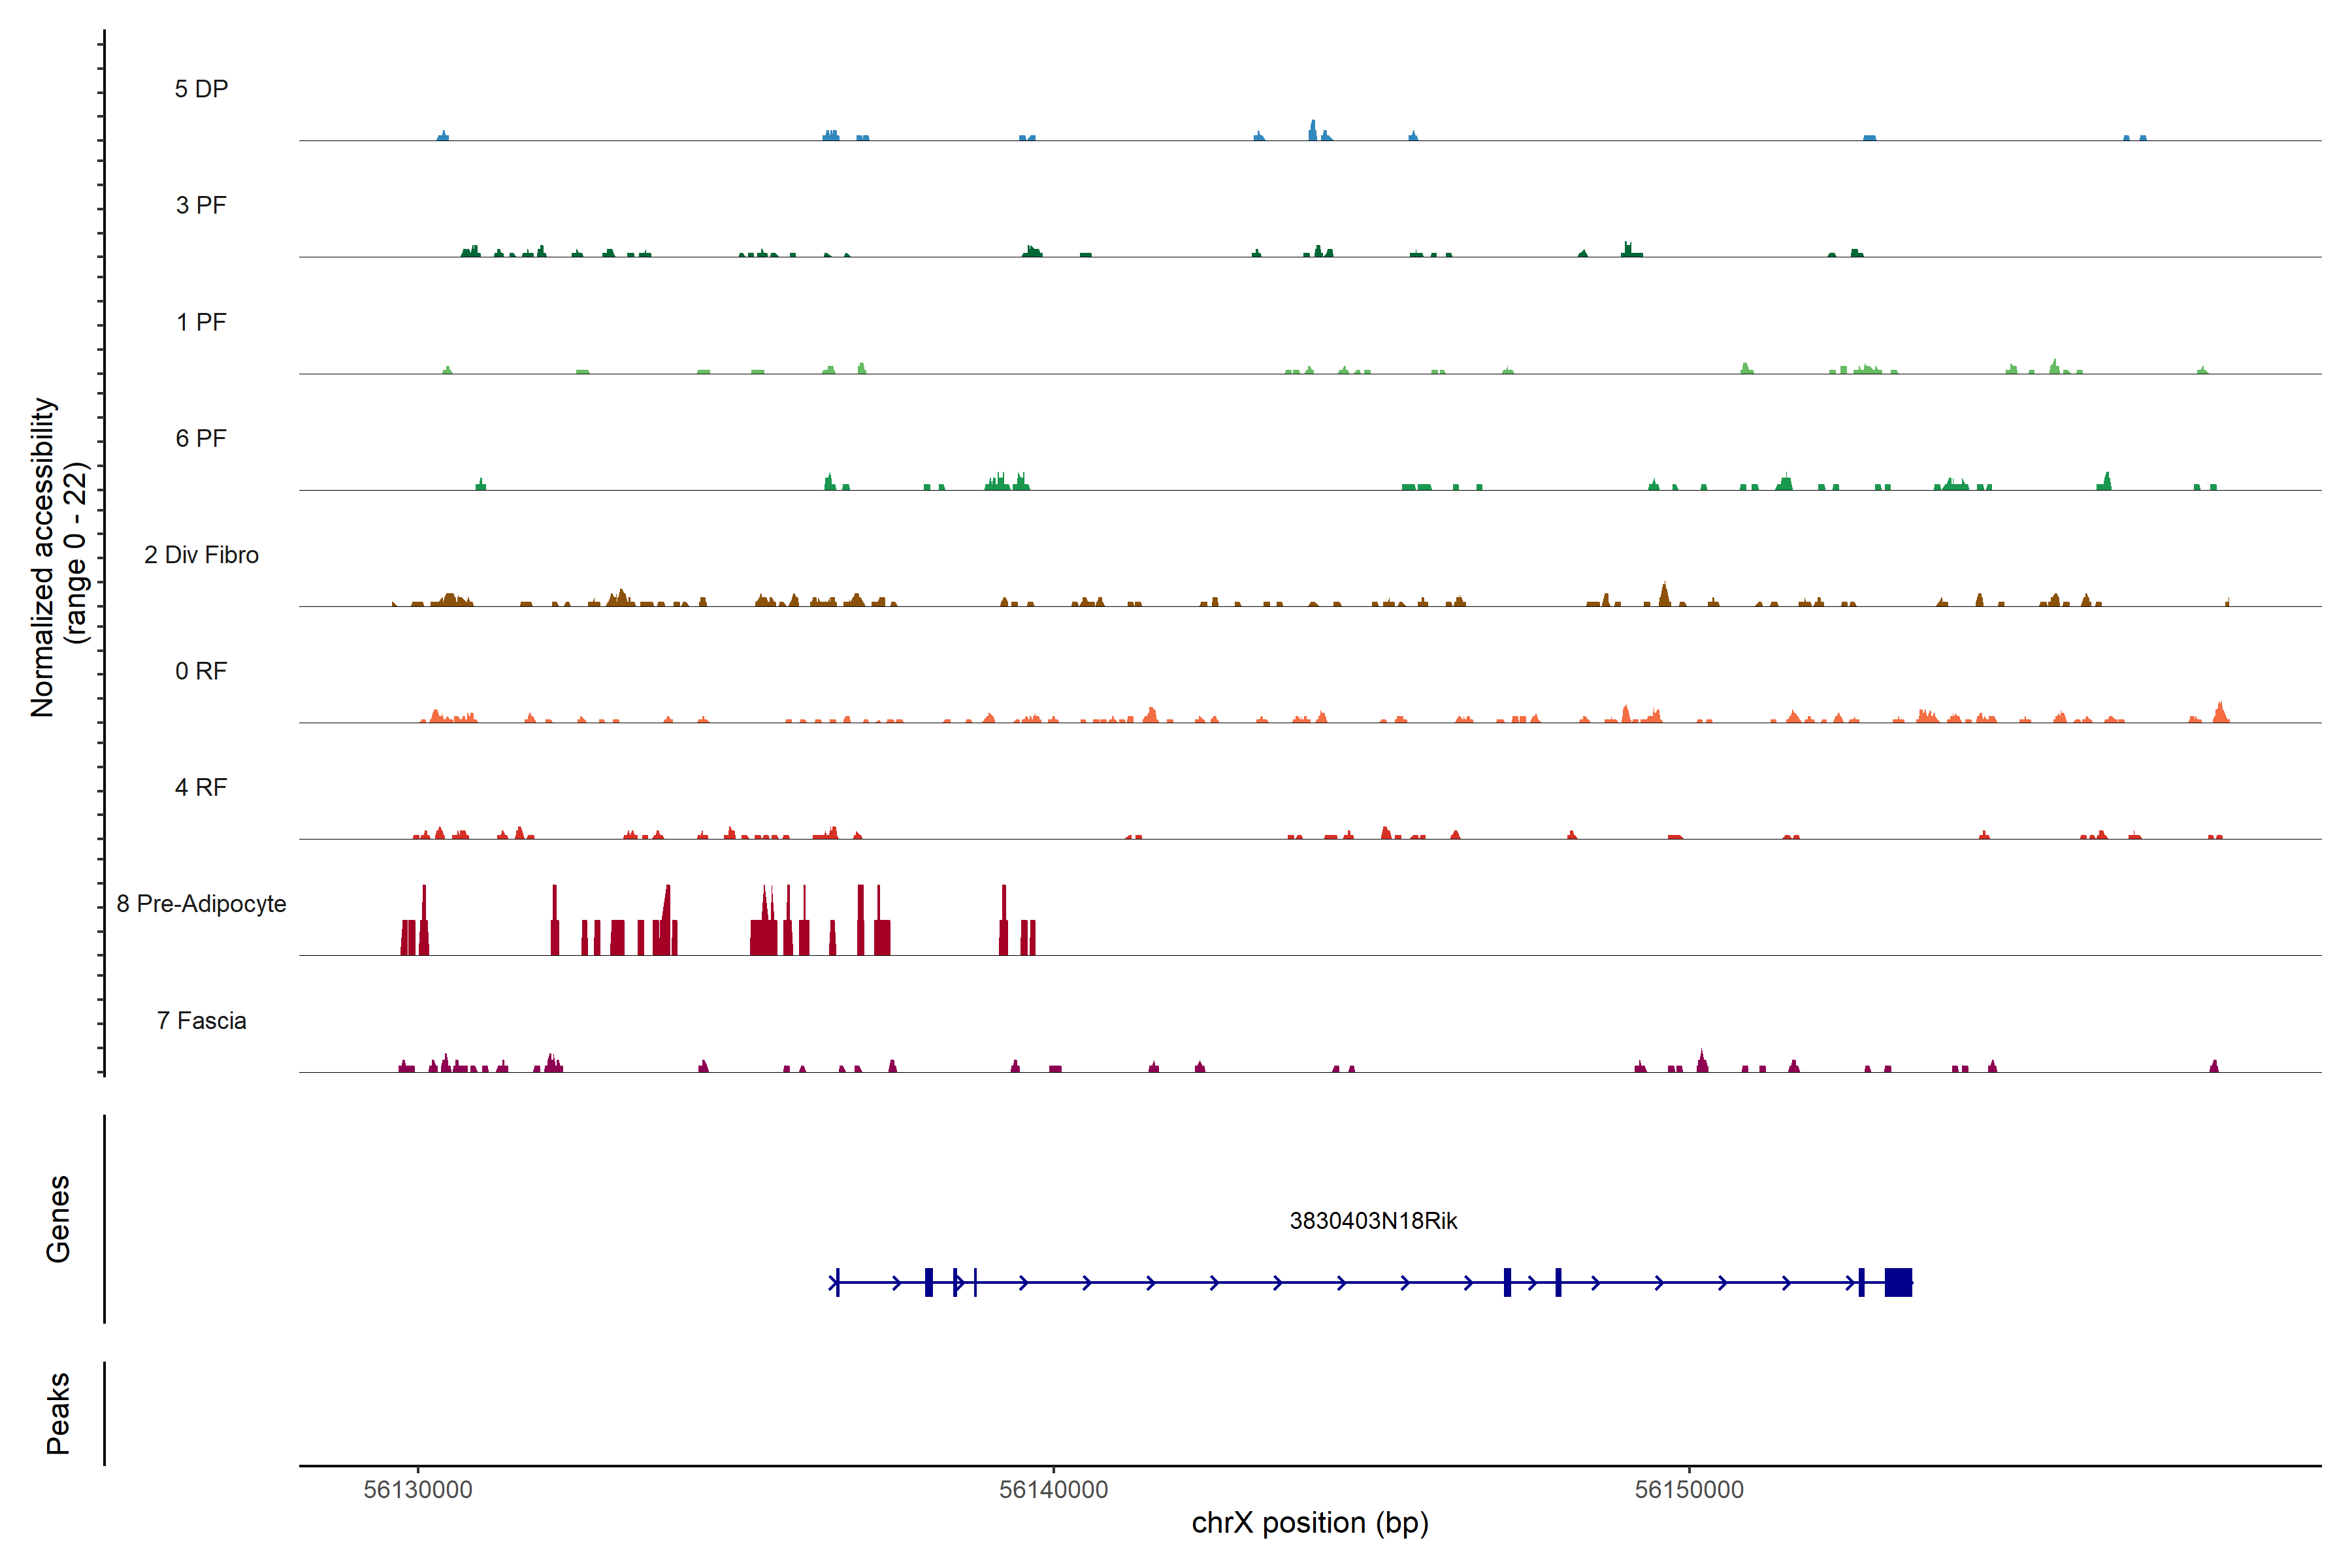Click the 2 Div Fibro track label

click(x=201, y=555)
